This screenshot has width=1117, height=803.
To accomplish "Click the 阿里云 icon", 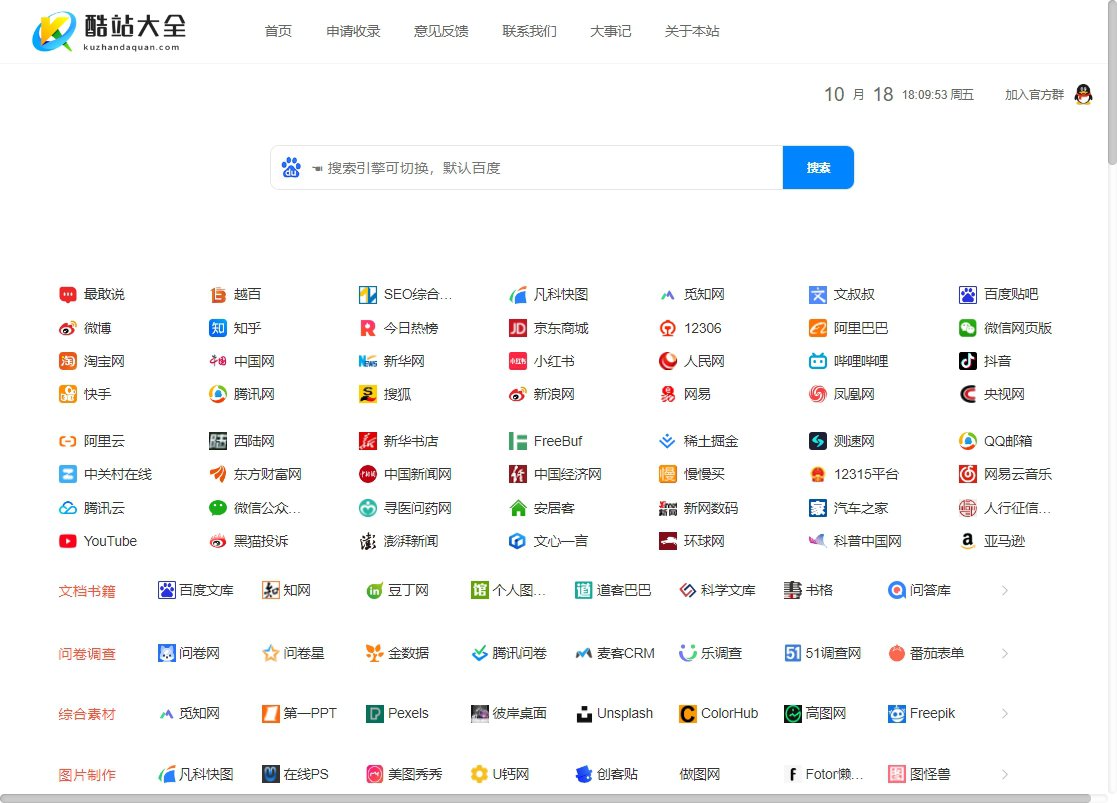I will click(68, 442).
